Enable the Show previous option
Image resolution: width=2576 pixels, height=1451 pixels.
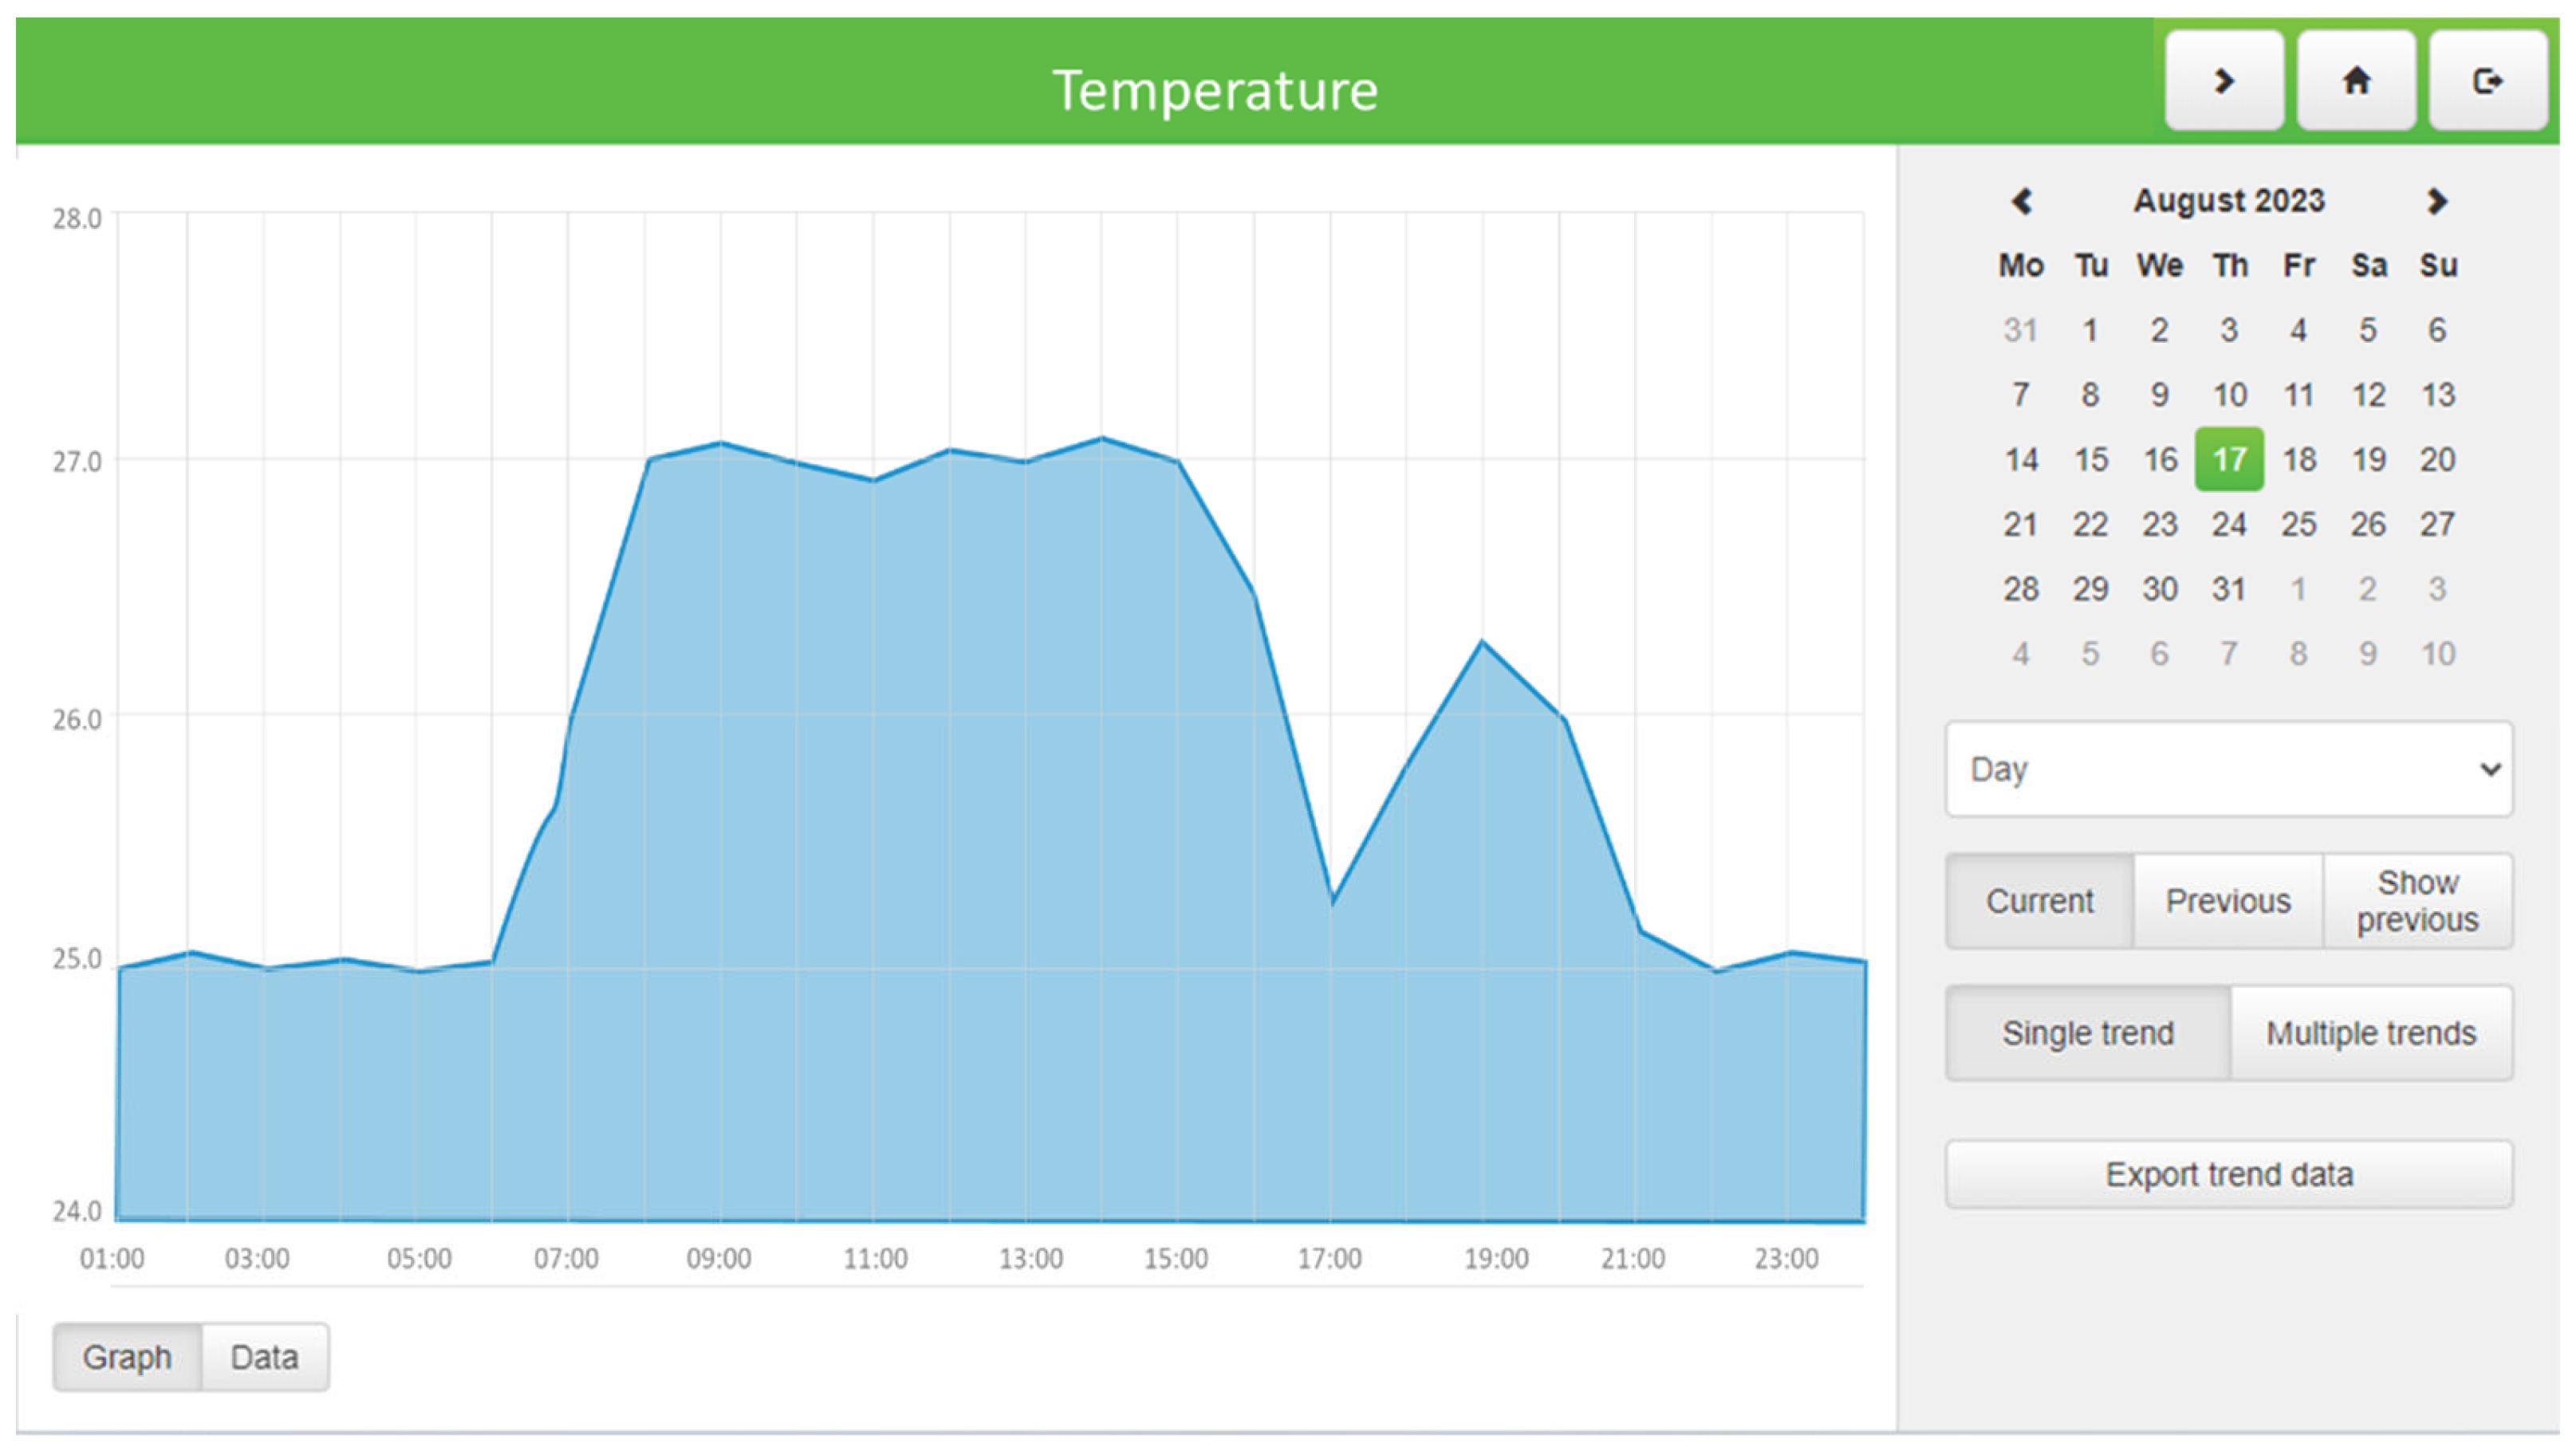(x=2417, y=900)
